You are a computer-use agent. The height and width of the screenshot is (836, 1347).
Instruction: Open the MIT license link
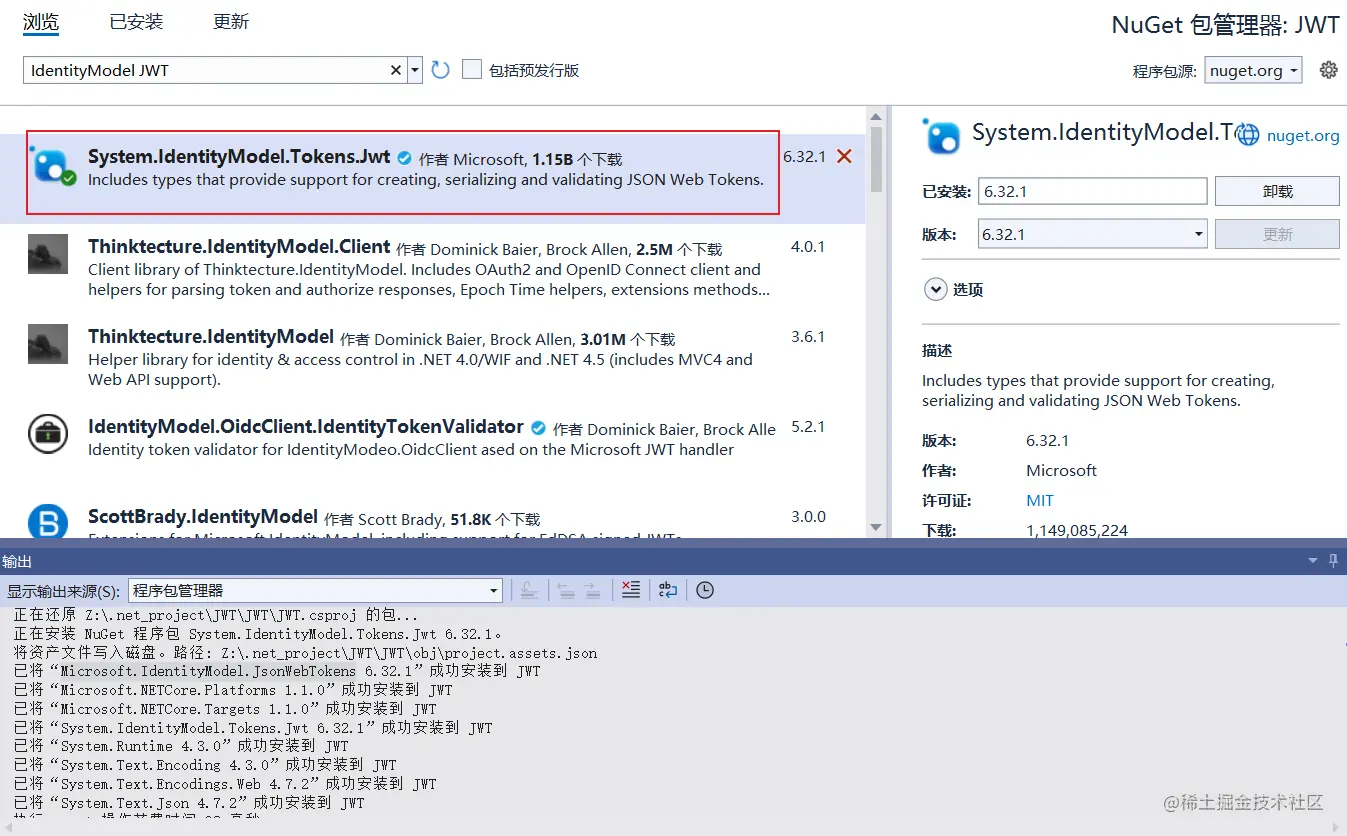pyautogui.click(x=1040, y=500)
